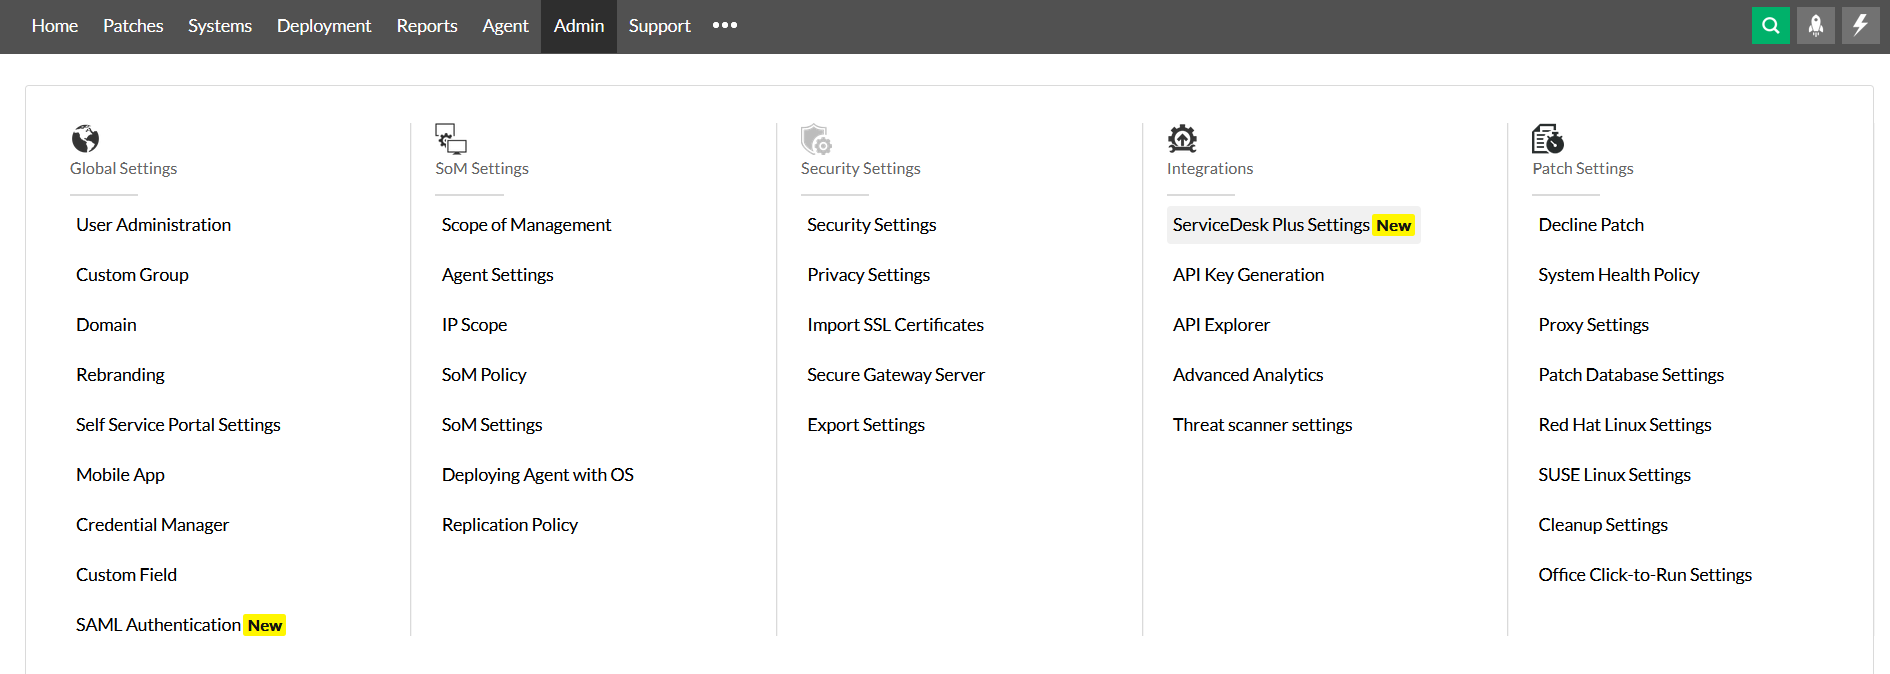1890x674 pixels.
Task: Expand the three-dots more menu
Action: (725, 26)
